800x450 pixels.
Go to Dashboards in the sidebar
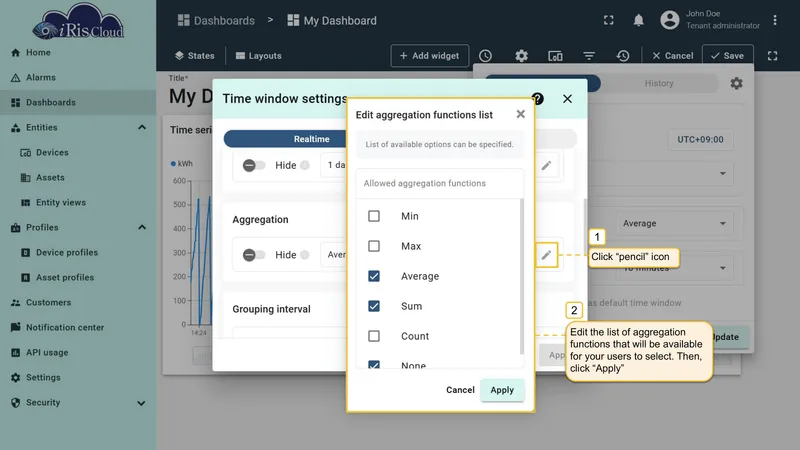click(x=78, y=103)
